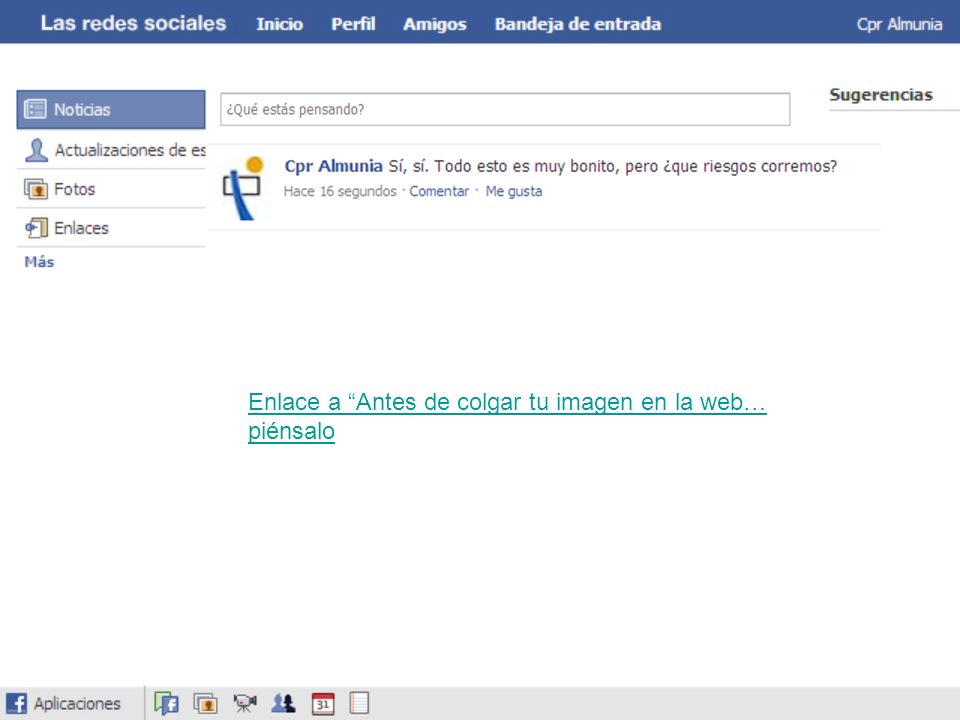Open link Antes de colgar tu imagen
Image resolution: width=960 pixels, height=720 pixels.
[x=507, y=416]
